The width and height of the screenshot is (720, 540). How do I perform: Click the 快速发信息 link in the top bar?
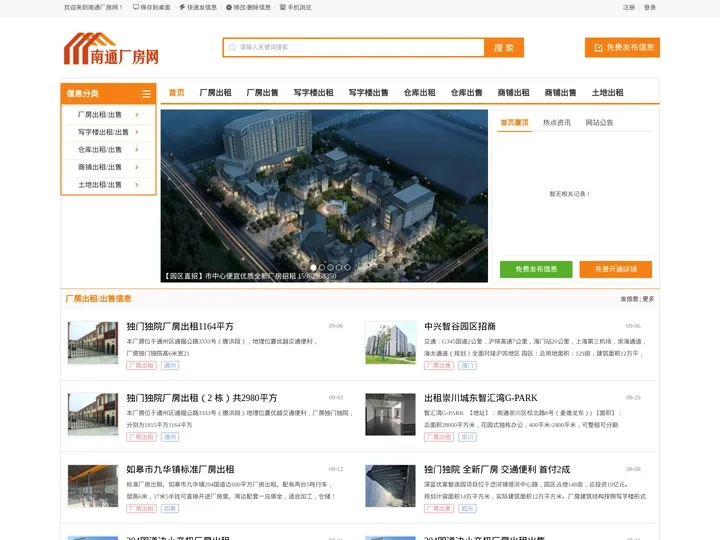198,7
